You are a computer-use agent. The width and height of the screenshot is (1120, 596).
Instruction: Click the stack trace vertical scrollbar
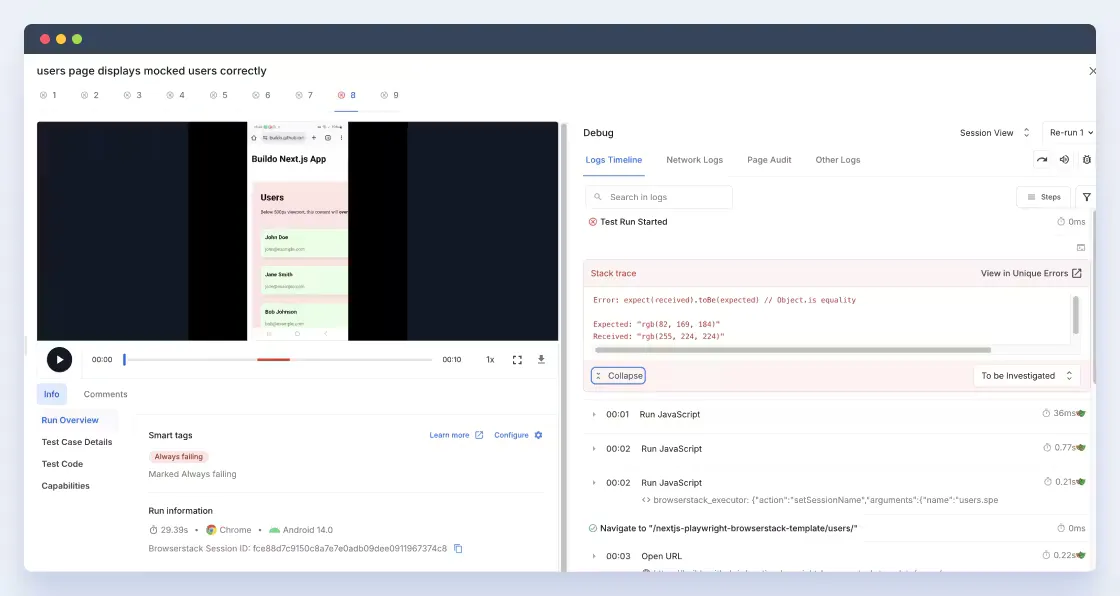[1076, 314]
